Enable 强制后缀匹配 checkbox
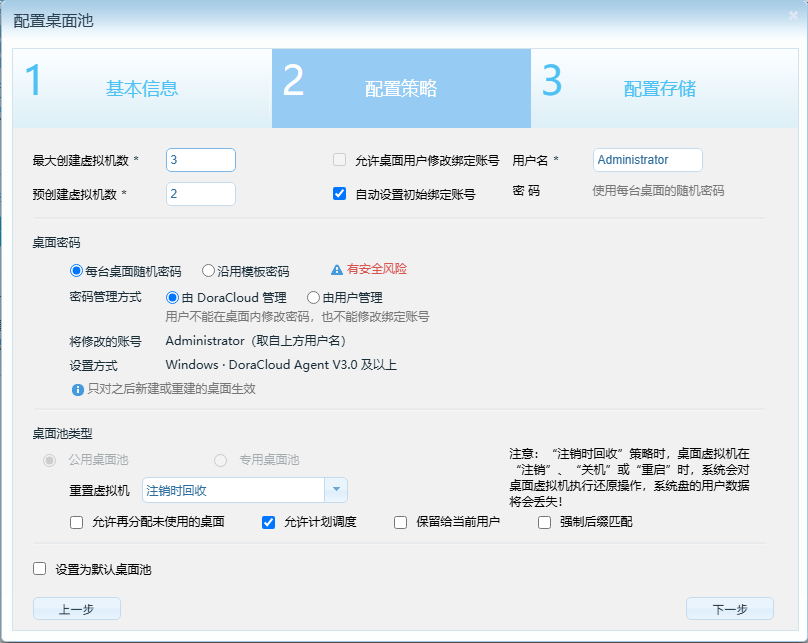Image resolution: width=808 pixels, height=643 pixels. 544,522
